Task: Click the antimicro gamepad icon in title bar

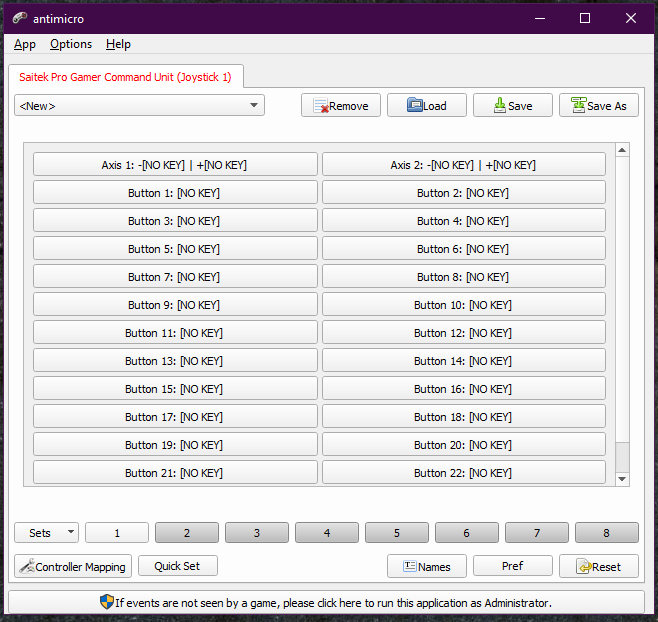Action: pos(20,18)
